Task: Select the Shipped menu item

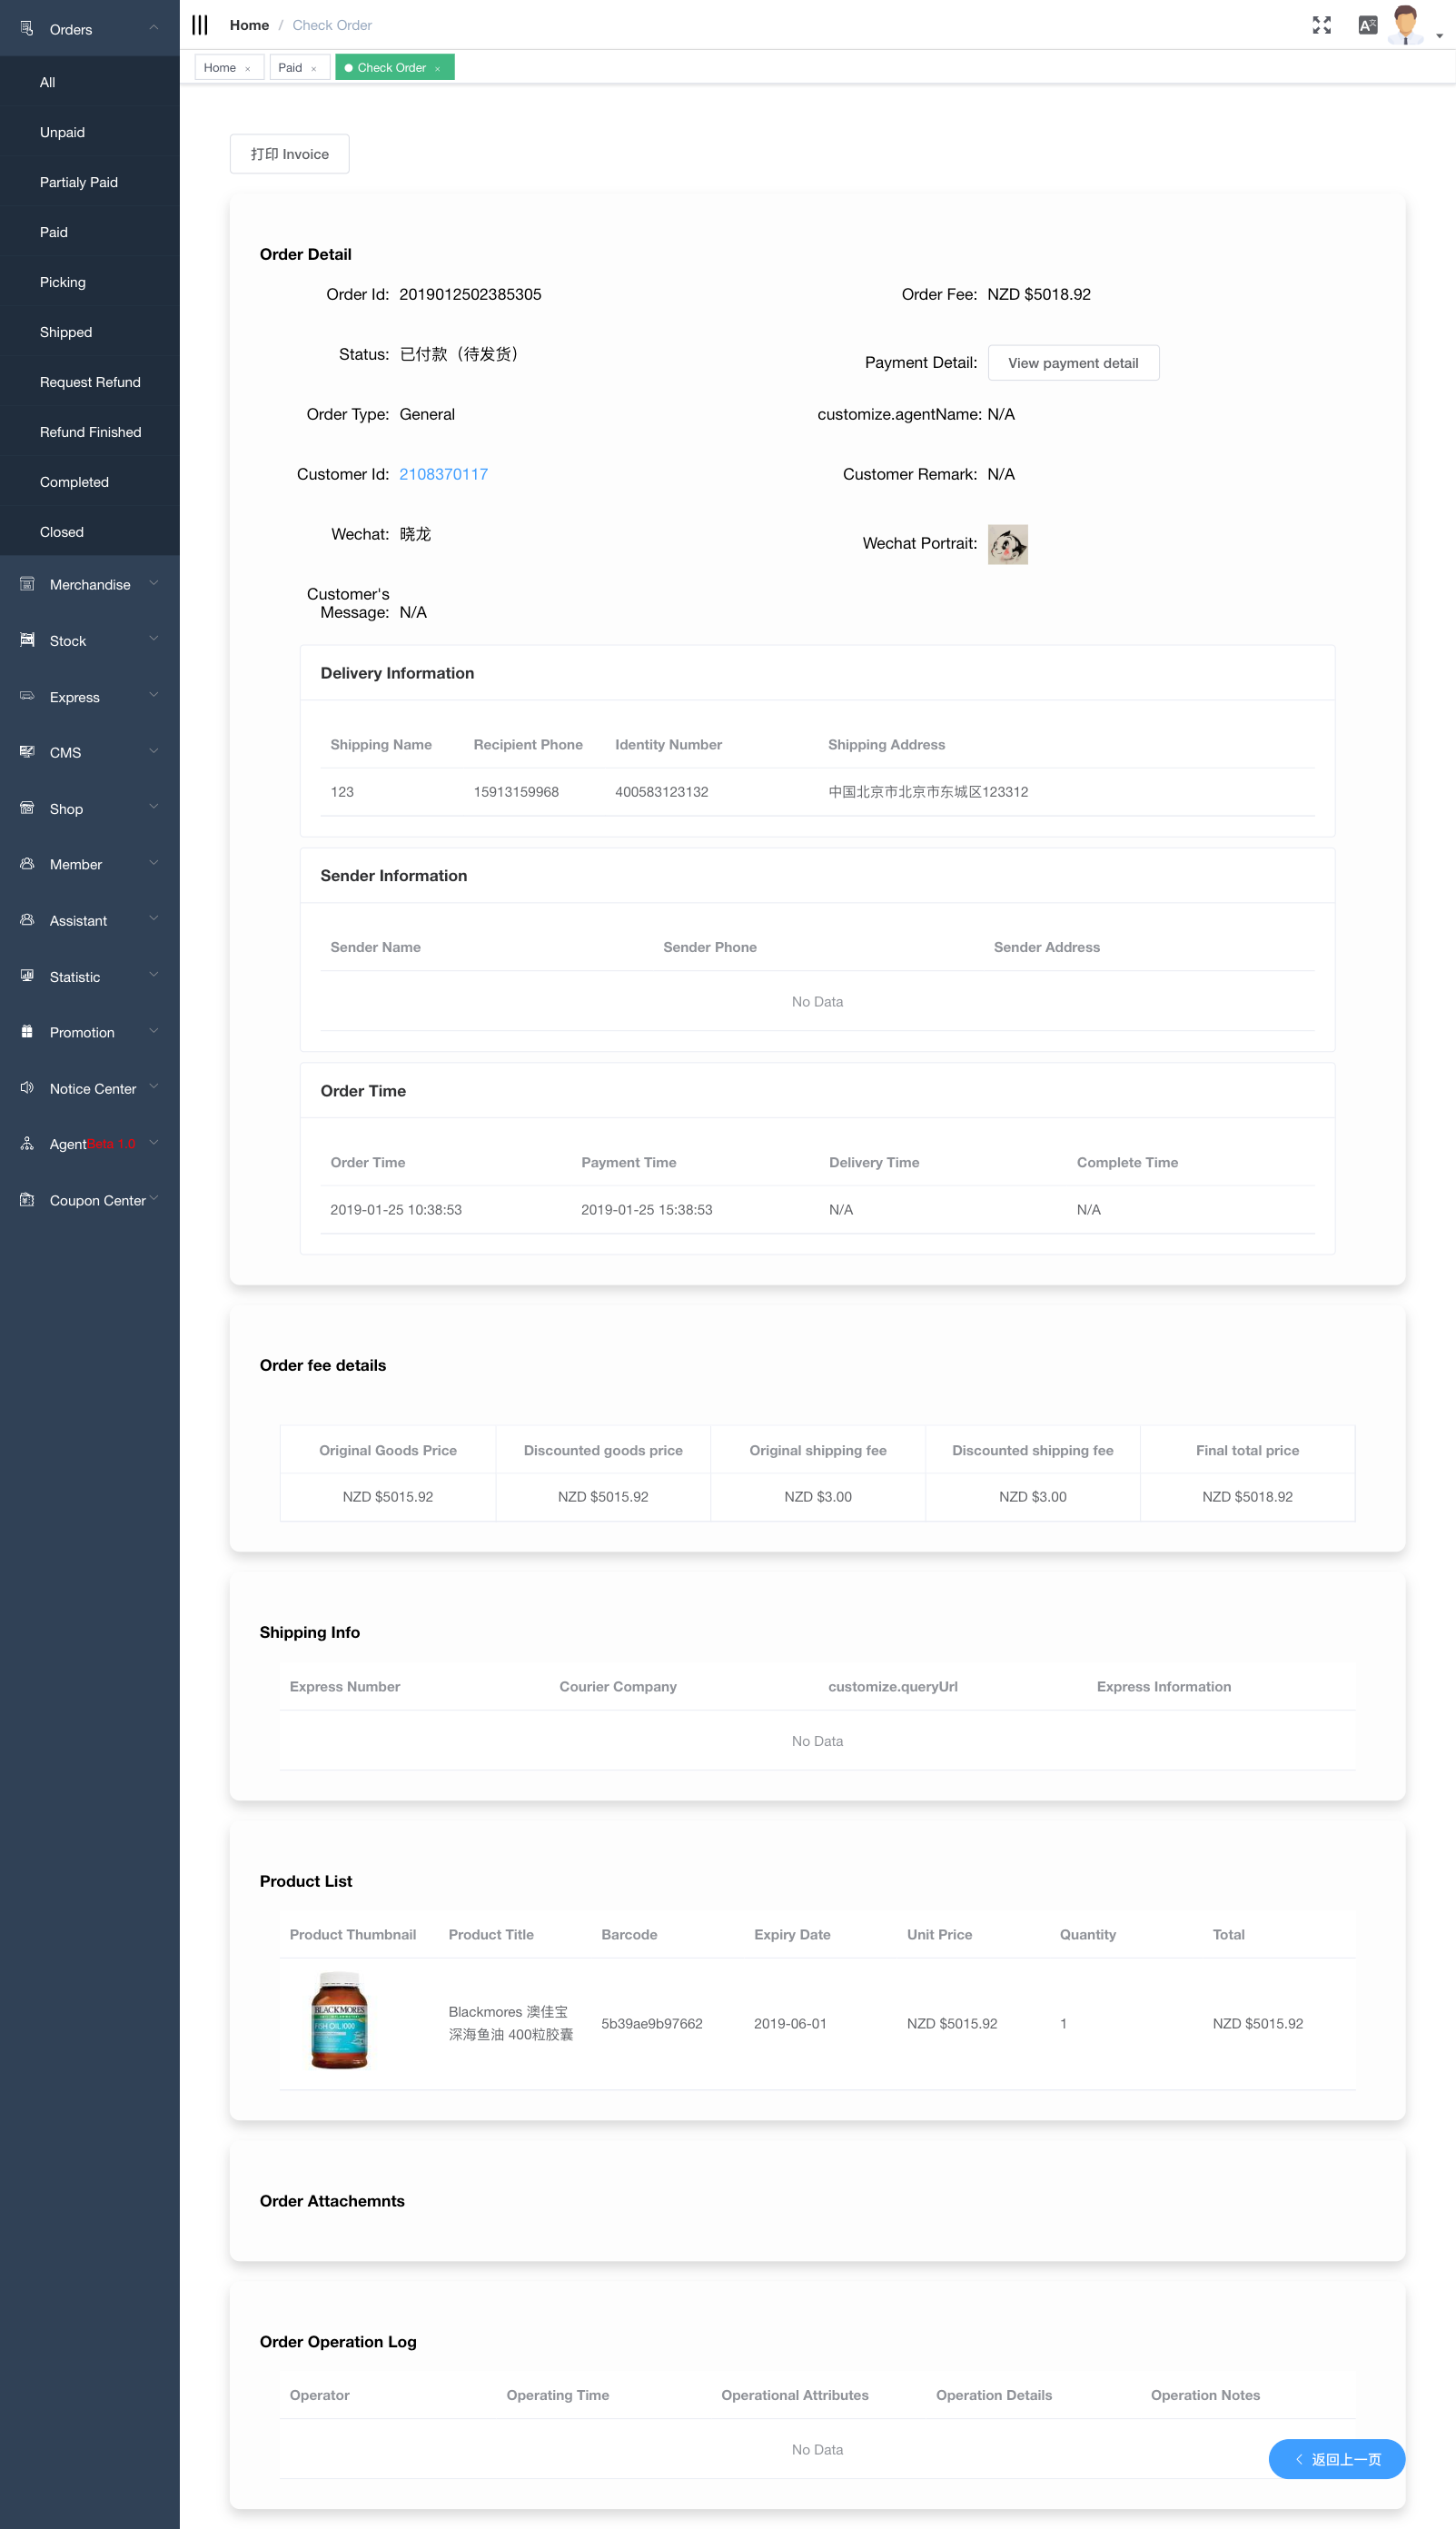Action: (x=66, y=331)
